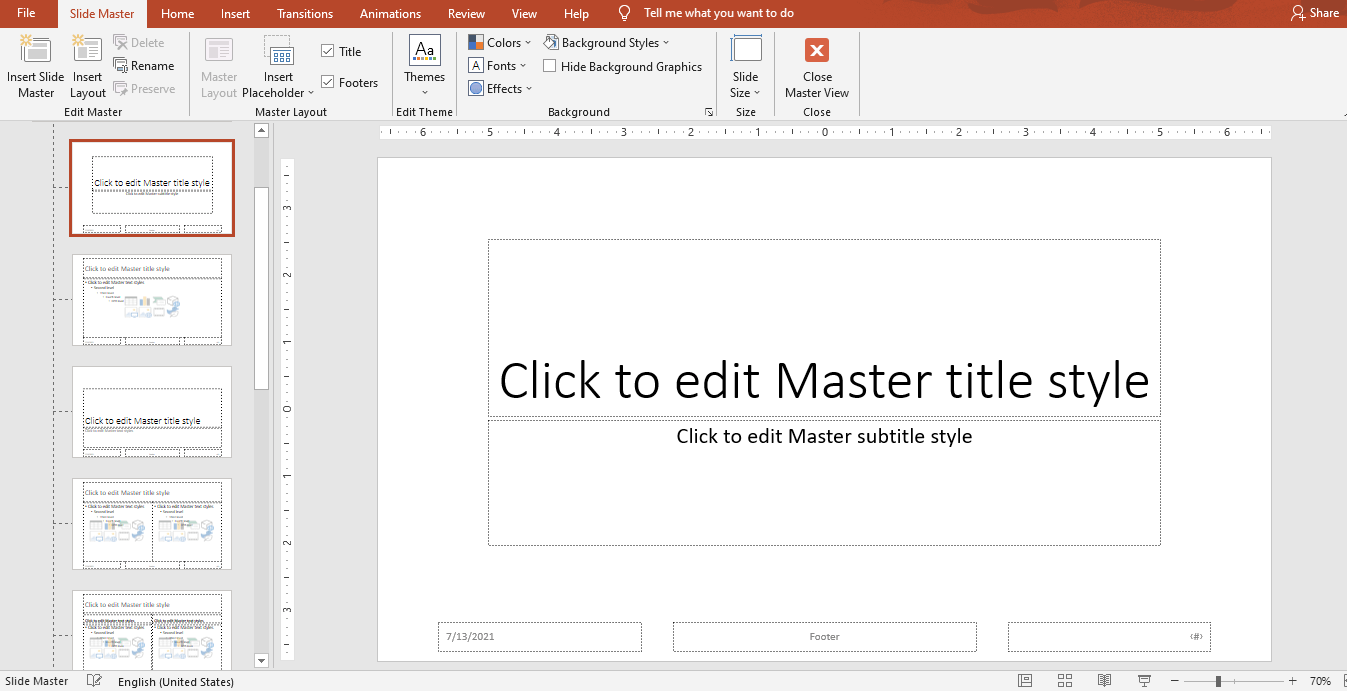Viewport: 1347px width, 691px height.
Task: Open the Themes gallery
Action: 424,67
